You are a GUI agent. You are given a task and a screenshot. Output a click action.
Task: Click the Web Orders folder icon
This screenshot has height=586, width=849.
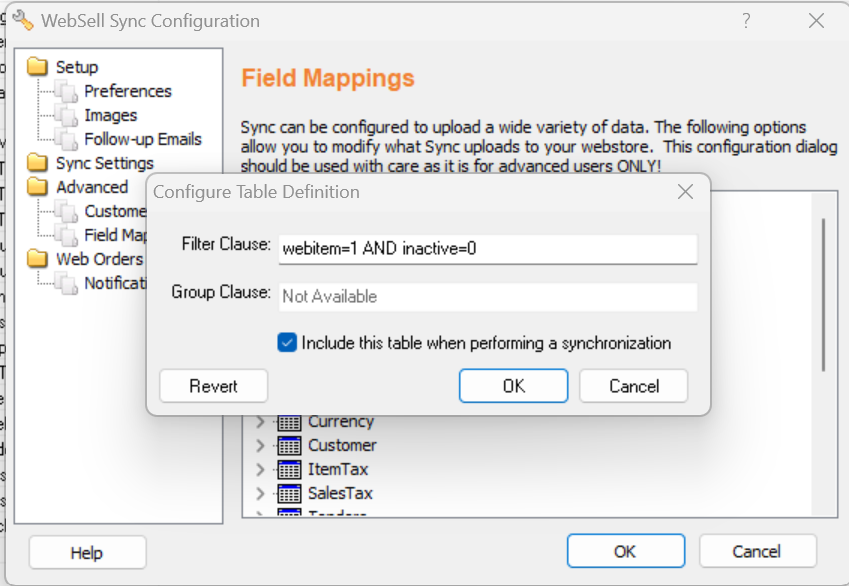coord(37,259)
